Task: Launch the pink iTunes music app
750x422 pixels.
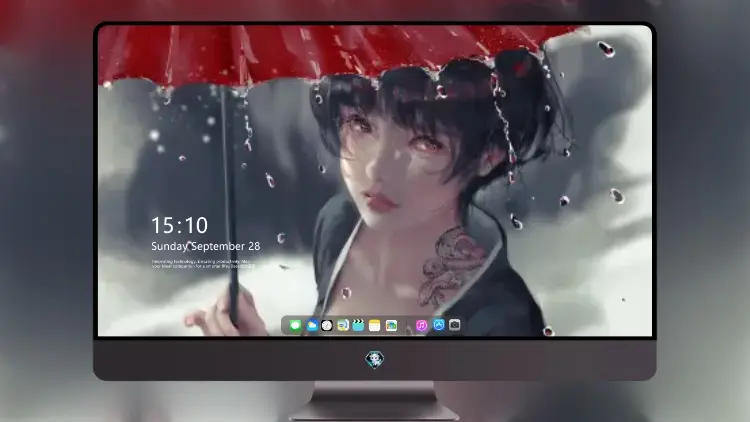Action: pos(421,326)
